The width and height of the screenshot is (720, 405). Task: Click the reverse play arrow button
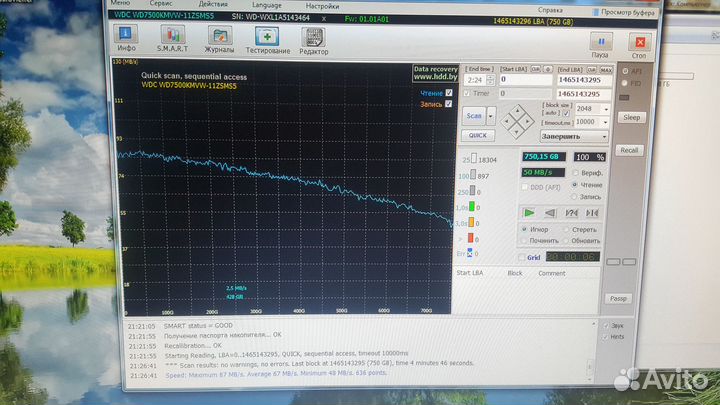point(549,212)
